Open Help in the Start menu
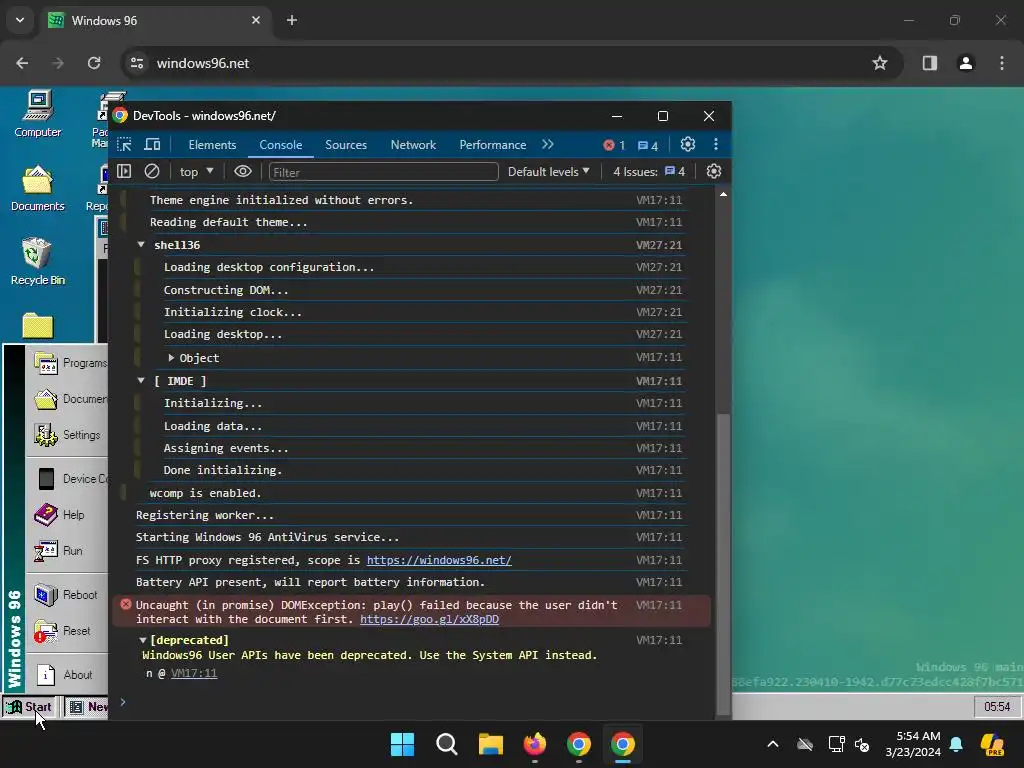Image resolution: width=1024 pixels, height=768 pixels. click(x=67, y=515)
